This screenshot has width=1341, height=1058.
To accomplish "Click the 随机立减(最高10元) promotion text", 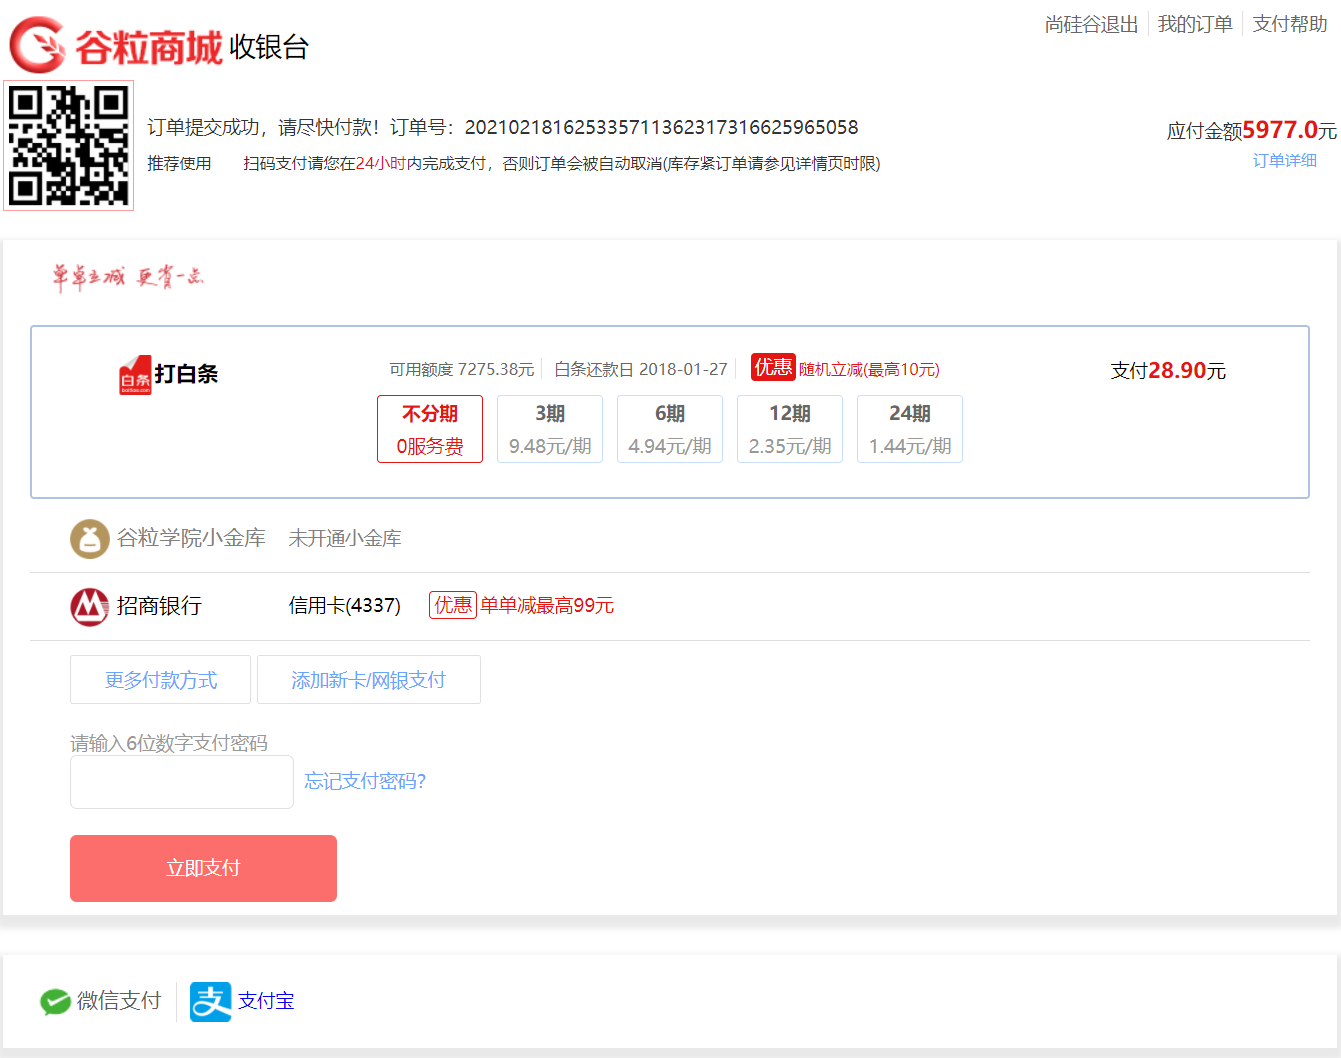I will tap(869, 370).
